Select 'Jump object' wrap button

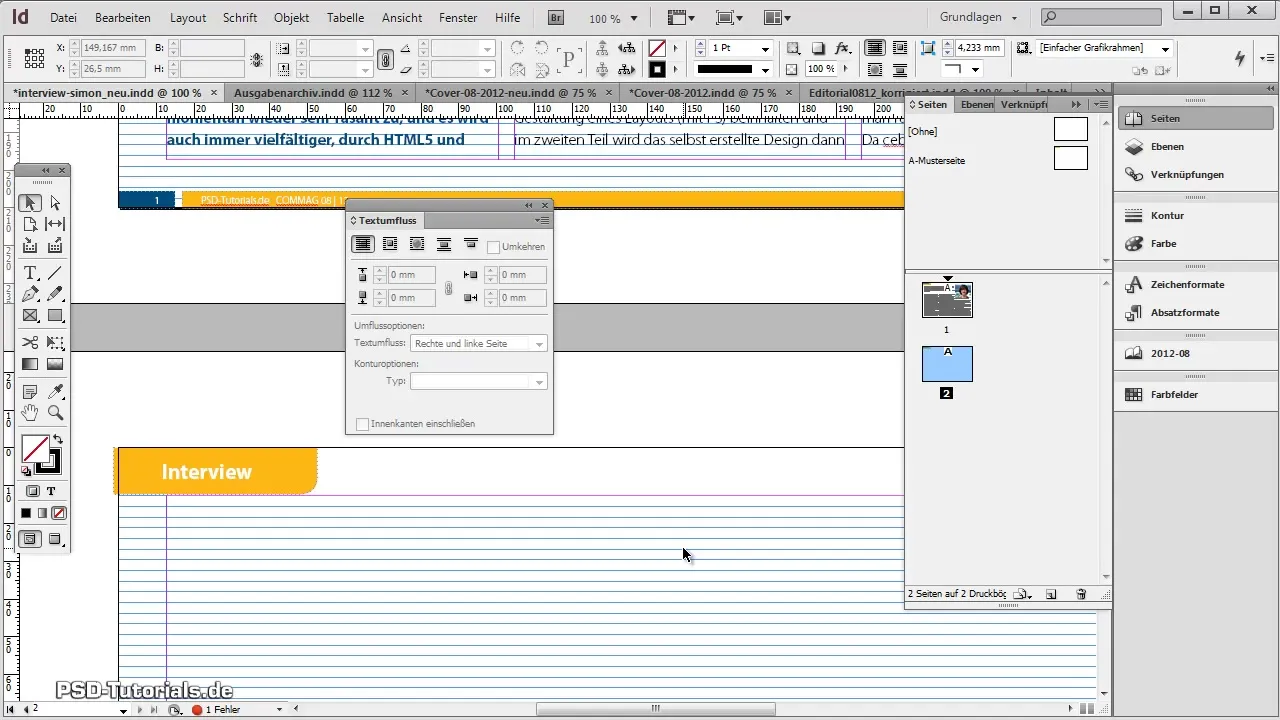coord(444,244)
